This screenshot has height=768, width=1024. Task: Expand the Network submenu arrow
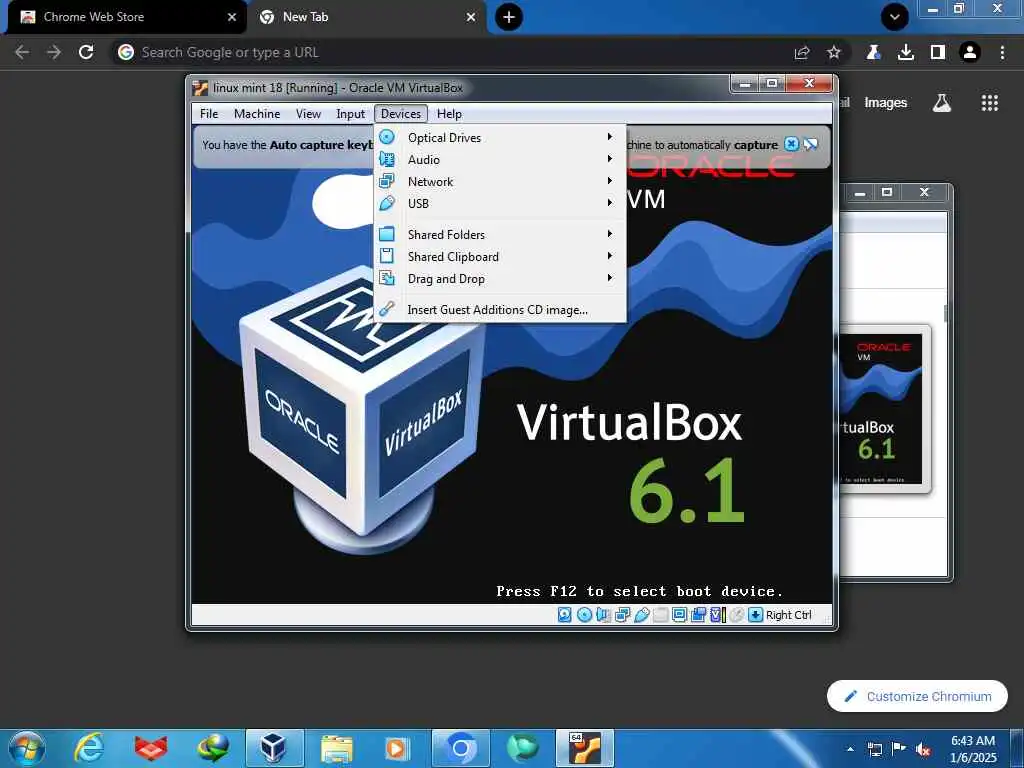(x=609, y=181)
